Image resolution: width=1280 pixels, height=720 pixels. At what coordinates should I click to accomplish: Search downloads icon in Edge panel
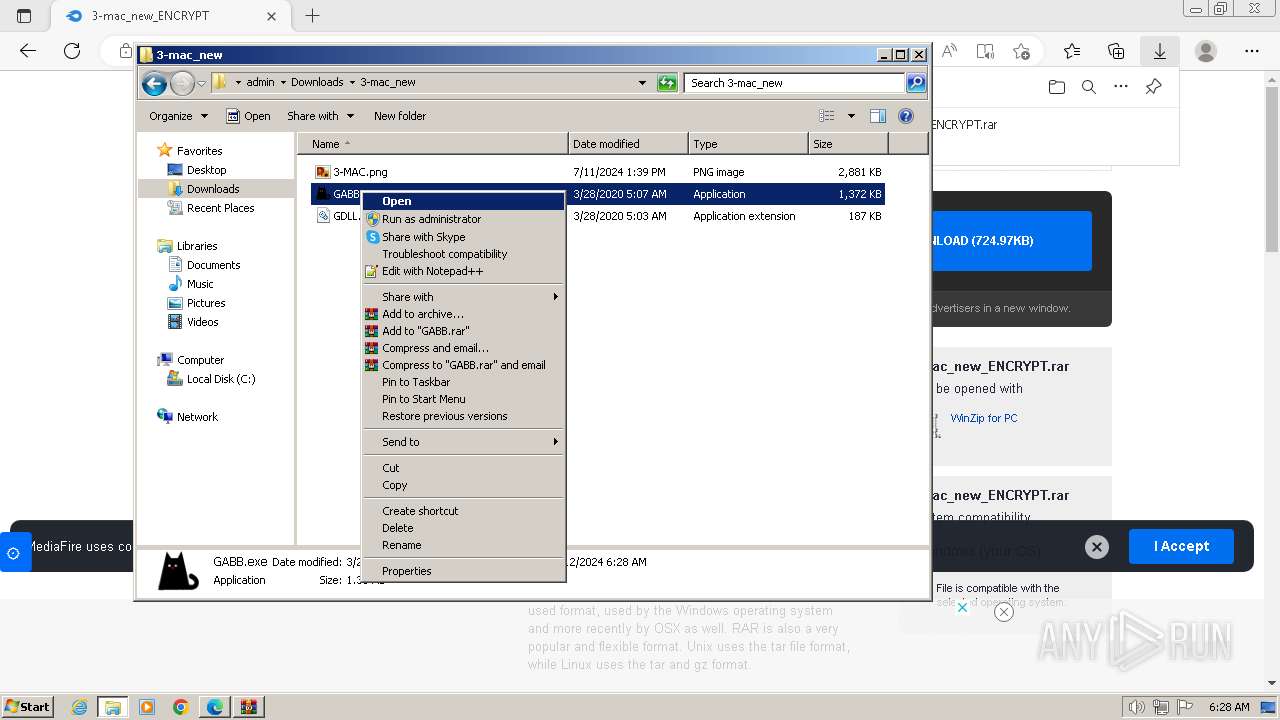tap(1089, 87)
